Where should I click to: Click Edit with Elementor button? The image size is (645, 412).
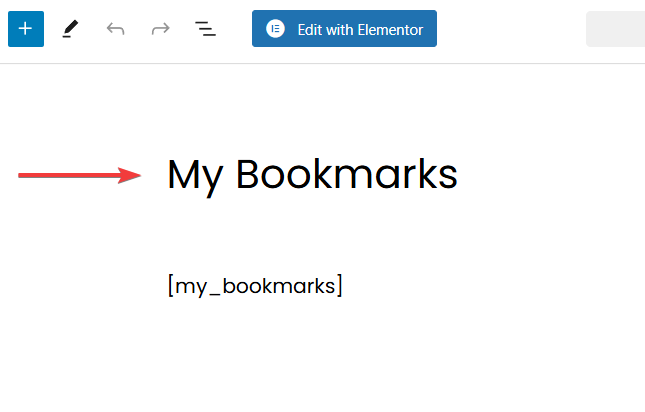click(x=344, y=29)
